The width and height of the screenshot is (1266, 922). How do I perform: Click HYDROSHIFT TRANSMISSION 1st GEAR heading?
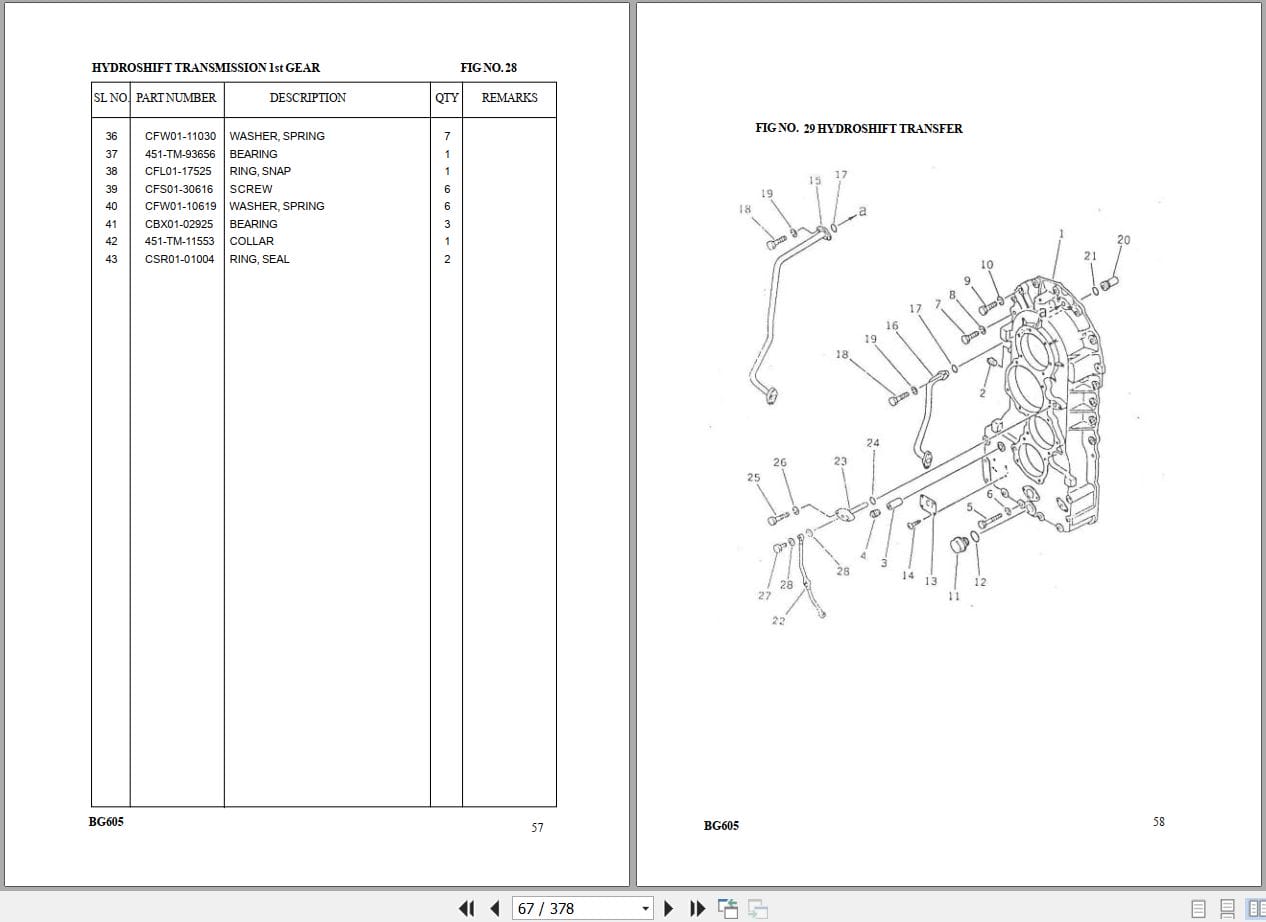(x=206, y=68)
